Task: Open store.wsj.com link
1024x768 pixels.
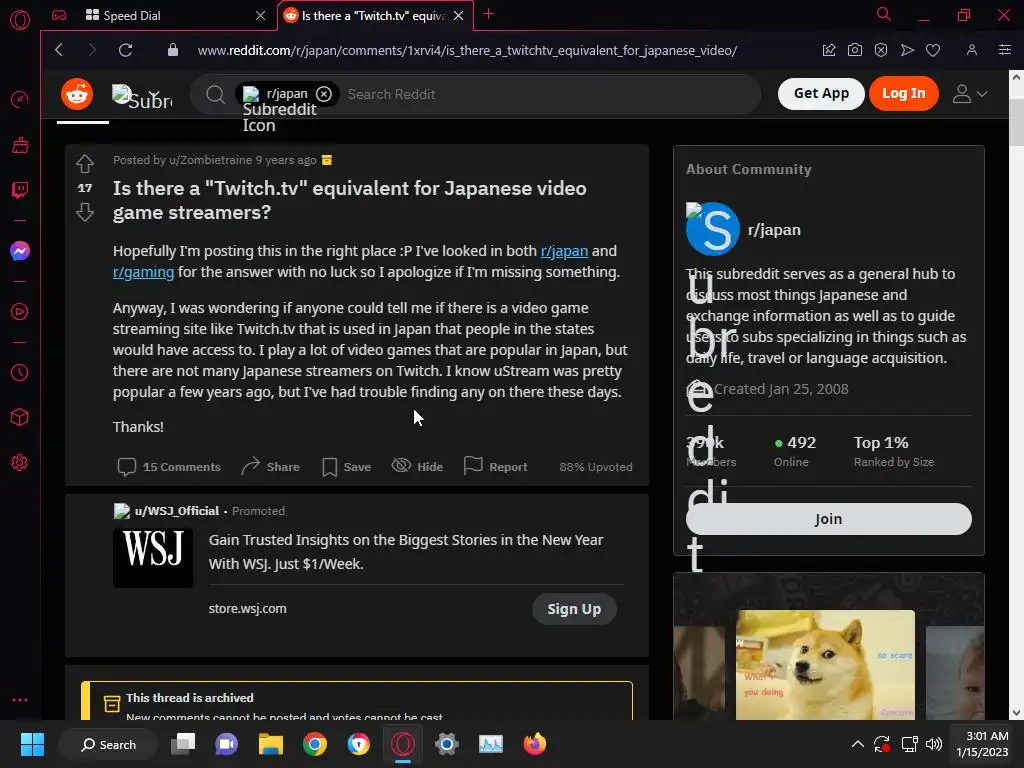Action: point(248,608)
